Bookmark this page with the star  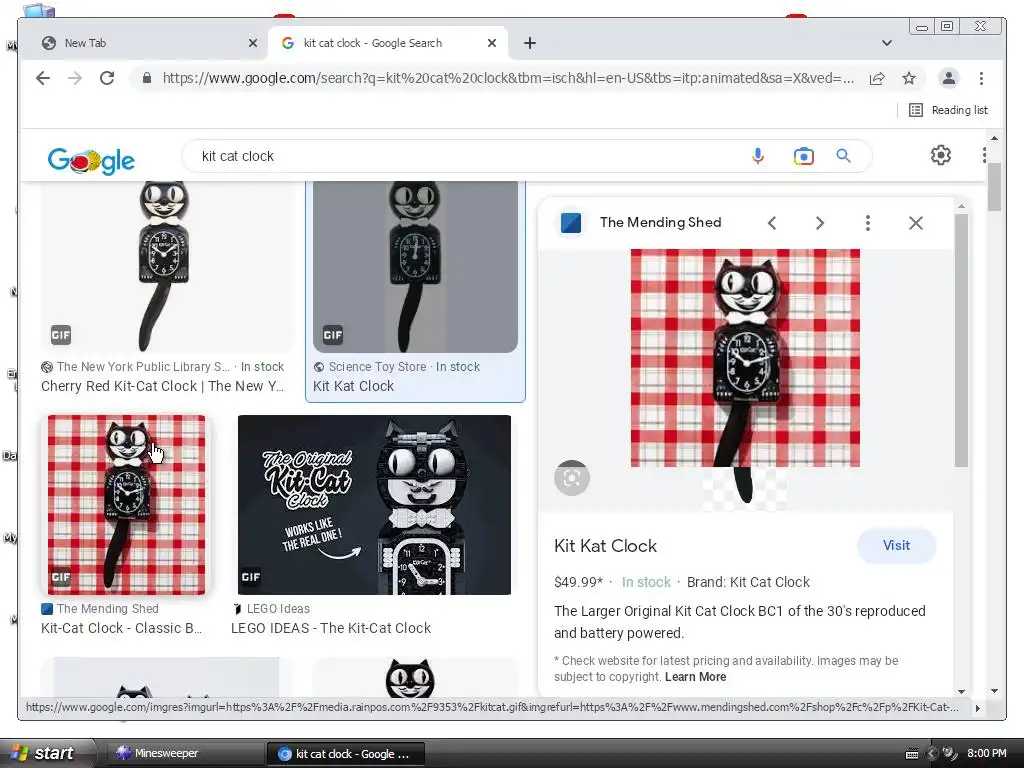point(909,78)
